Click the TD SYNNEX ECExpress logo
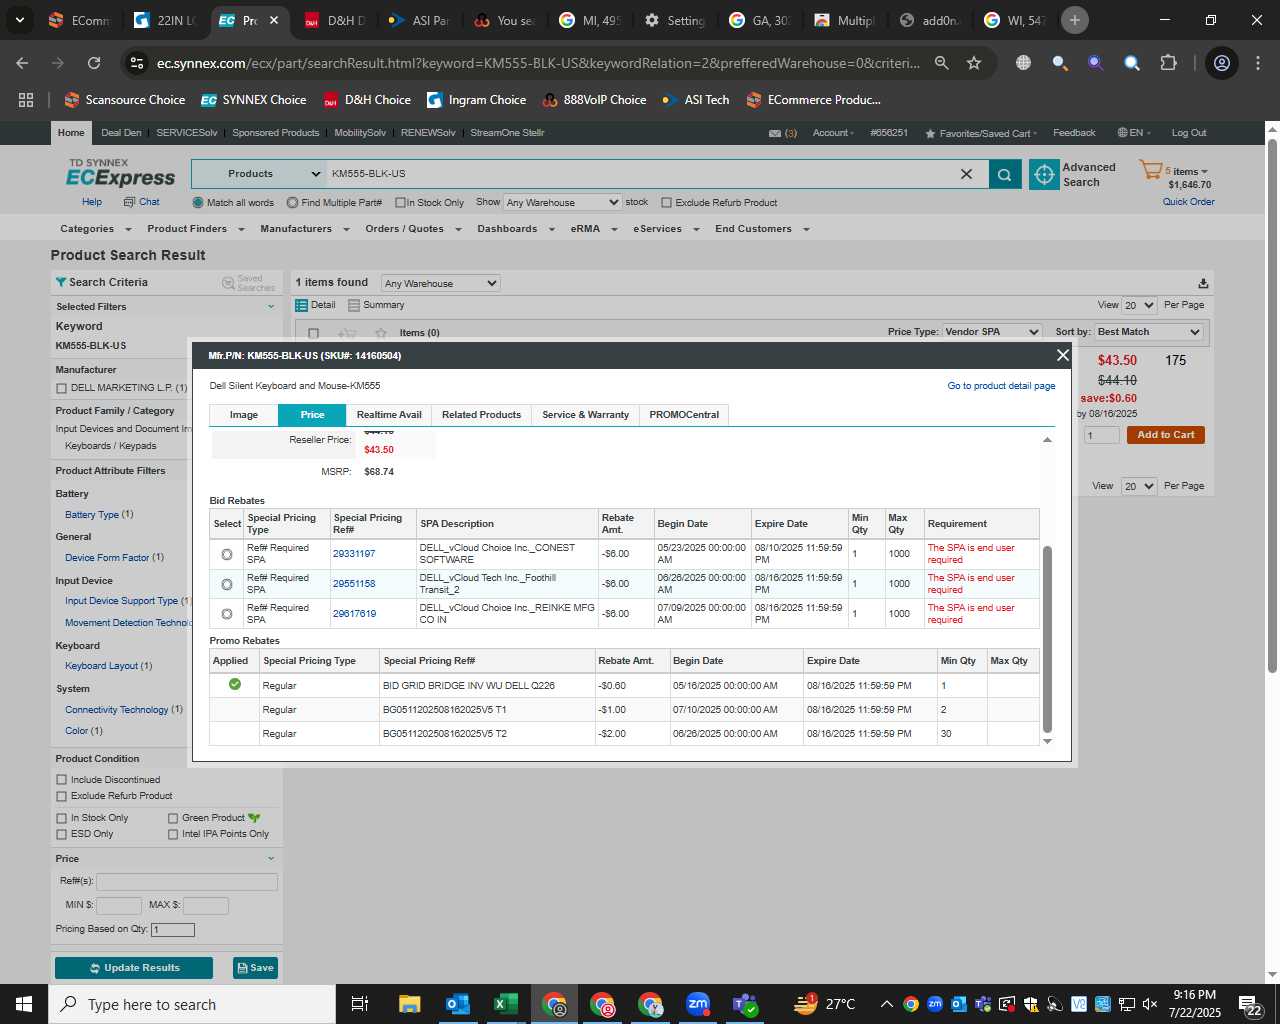 click(x=120, y=173)
